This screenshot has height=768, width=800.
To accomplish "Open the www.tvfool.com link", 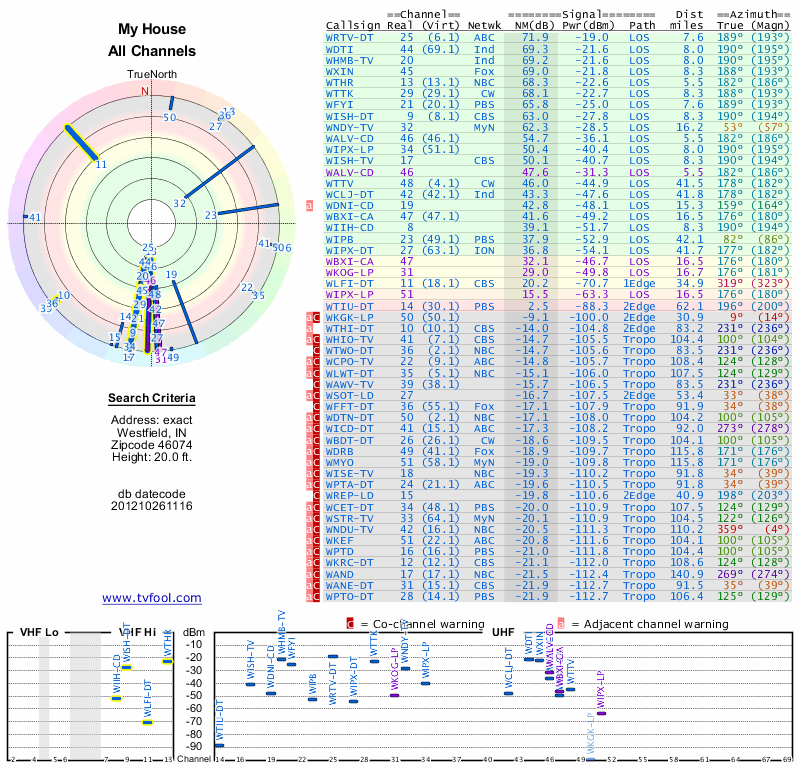I will pos(152,598).
